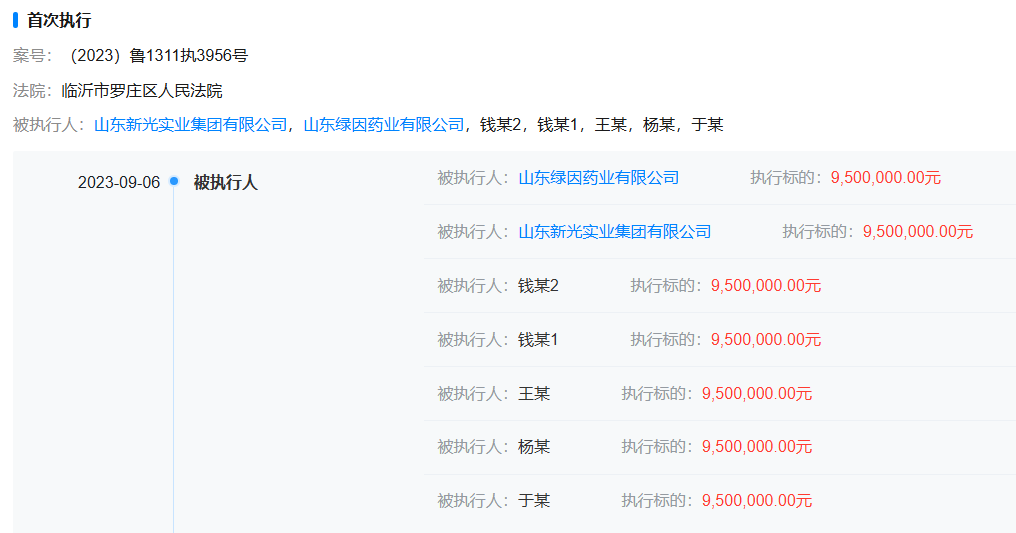Click the 2023-09-06 timeline dot marker

pyautogui.click(x=174, y=181)
